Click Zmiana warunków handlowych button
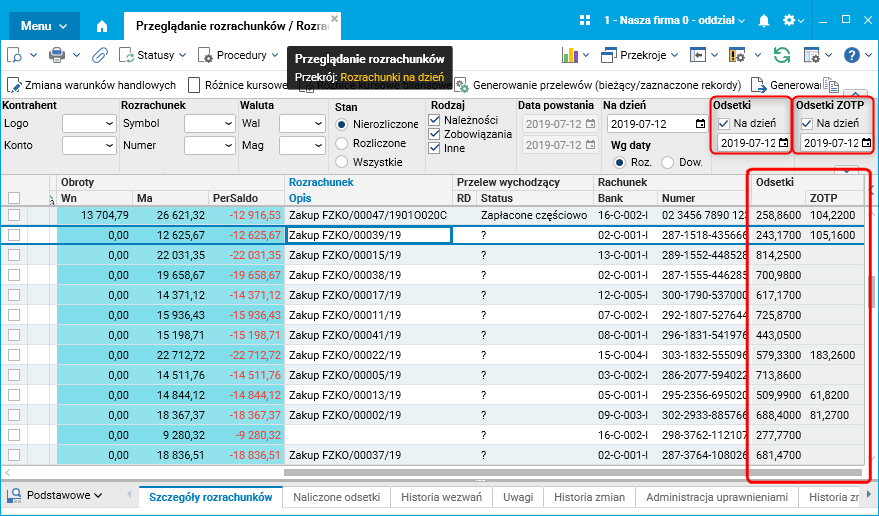Screen dimensions: 879x516 tap(93, 86)
